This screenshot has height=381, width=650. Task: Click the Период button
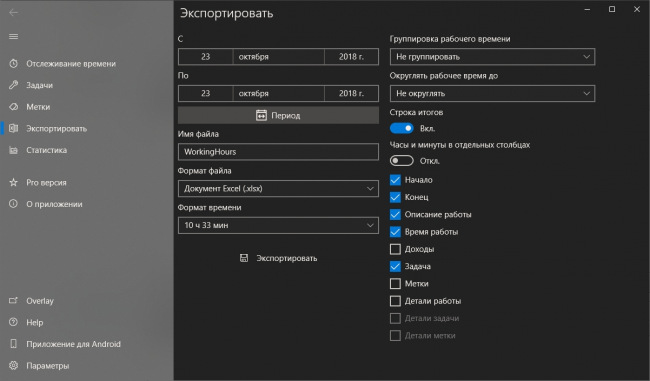tap(278, 115)
